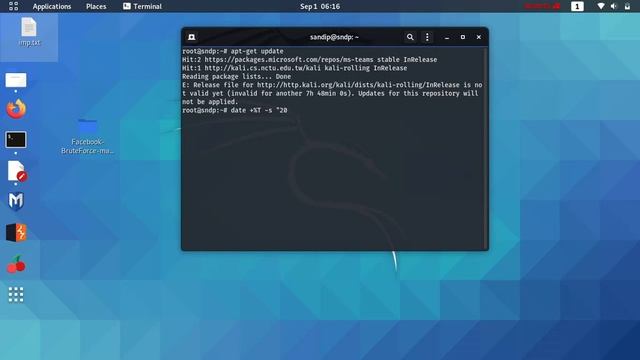Click the battery status icon in the top bar
The height and width of the screenshot is (360, 640).
pyautogui.click(x=627, y=6)
